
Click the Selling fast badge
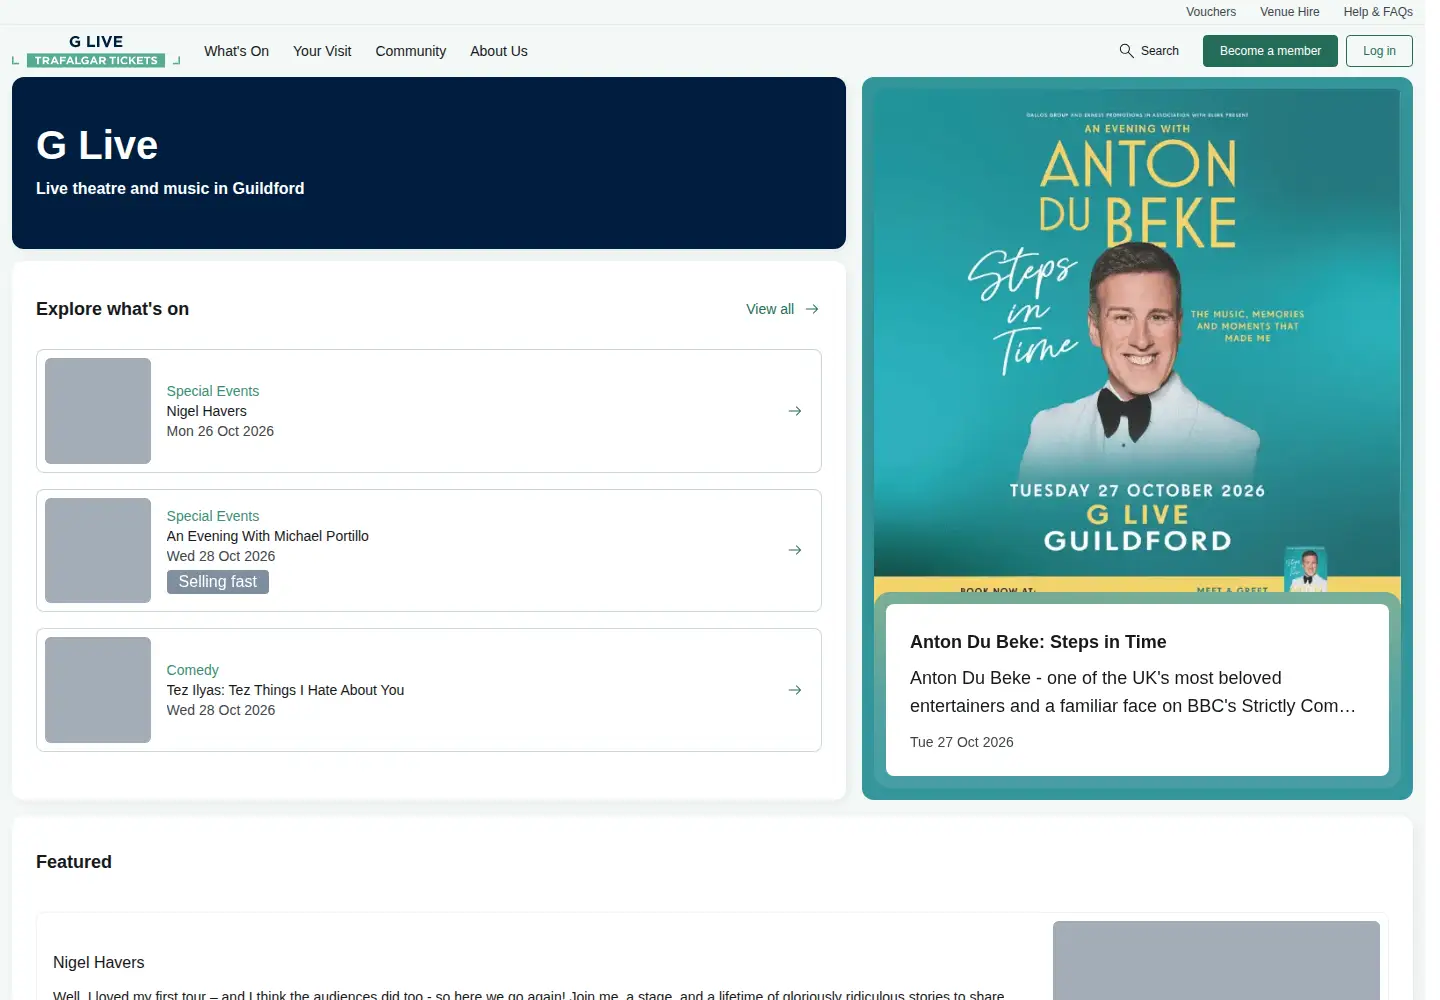pyautogui.click(x=218, y=582)
